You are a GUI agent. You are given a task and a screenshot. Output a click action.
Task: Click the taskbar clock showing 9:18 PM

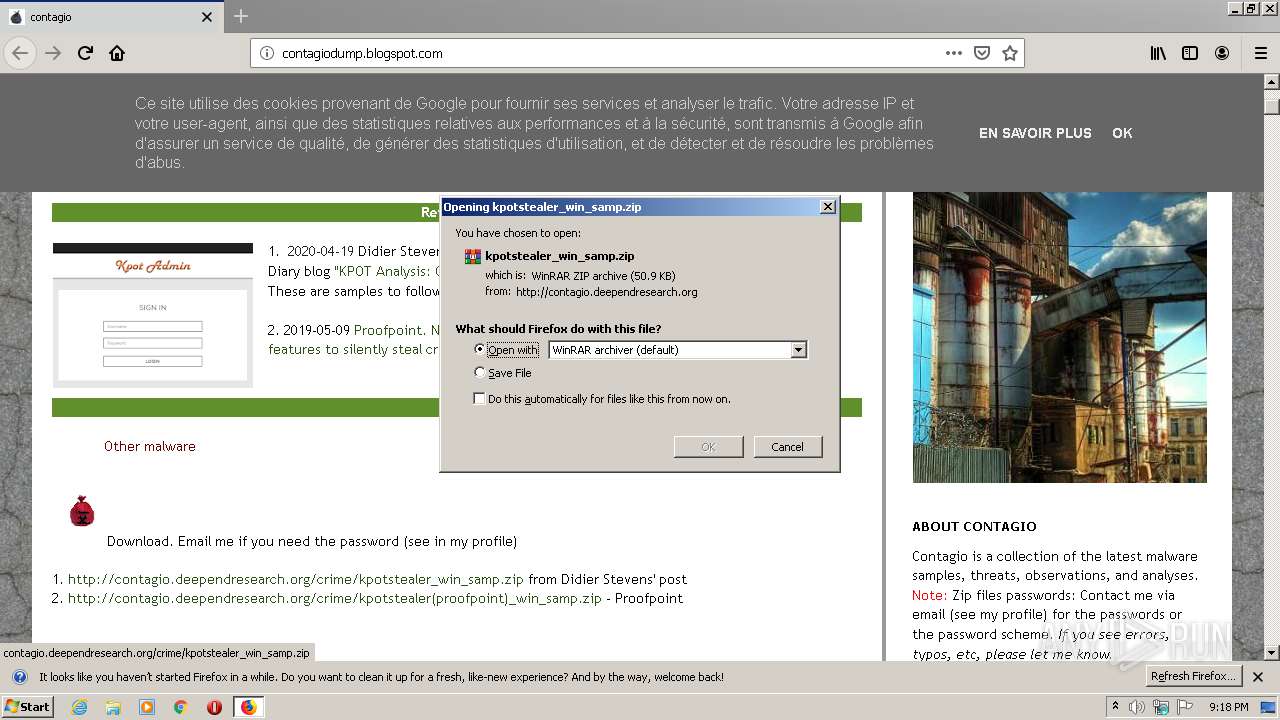(1228, 707)
